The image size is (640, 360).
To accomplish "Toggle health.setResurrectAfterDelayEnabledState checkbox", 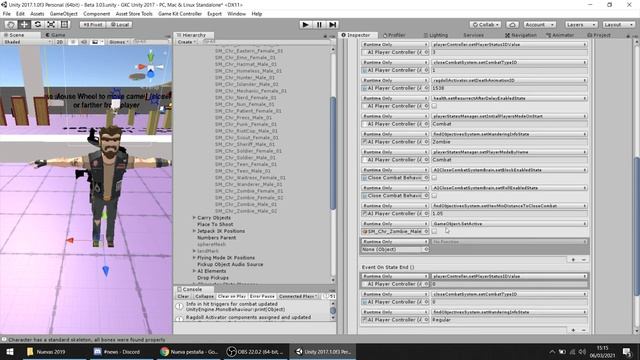I will click(434, 106).
